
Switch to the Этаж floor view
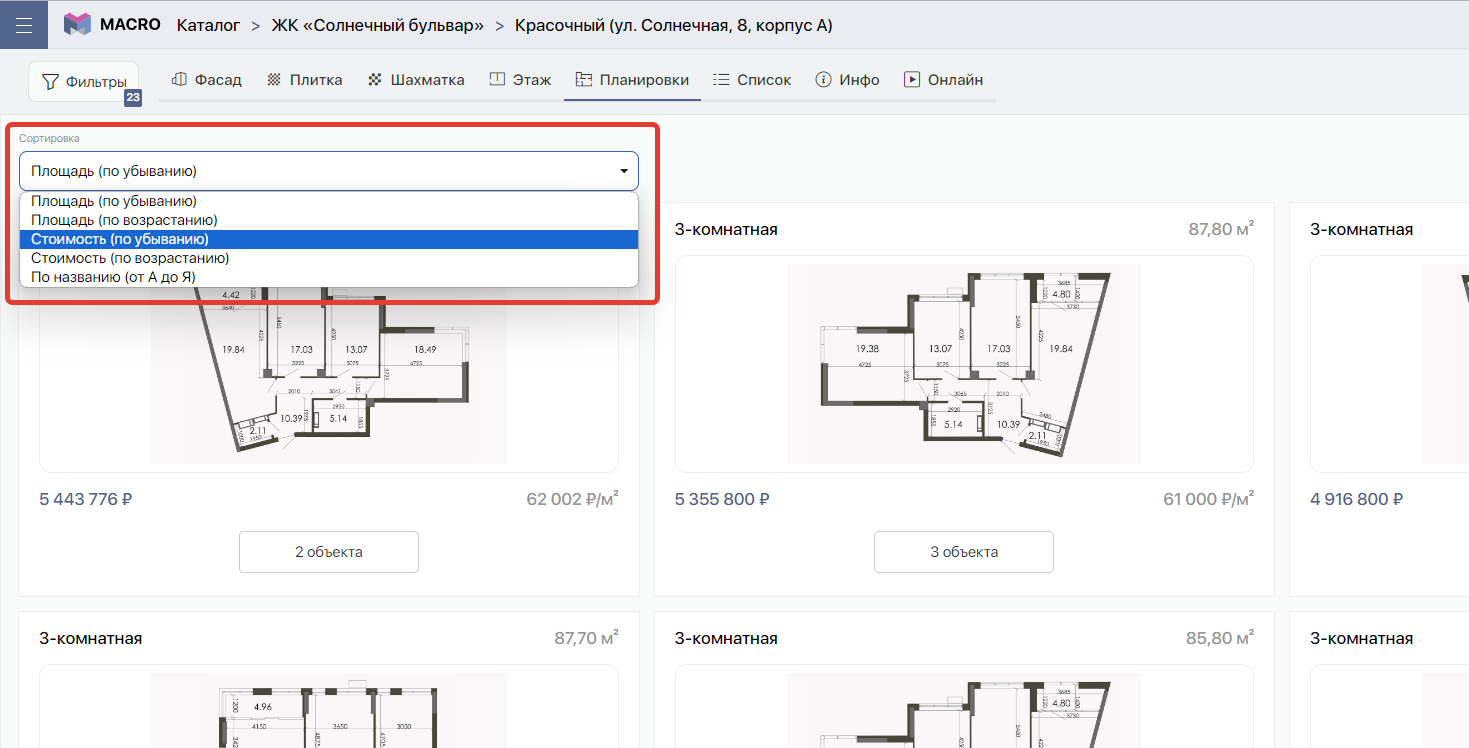pyautogui.click(x=520, y=80)
